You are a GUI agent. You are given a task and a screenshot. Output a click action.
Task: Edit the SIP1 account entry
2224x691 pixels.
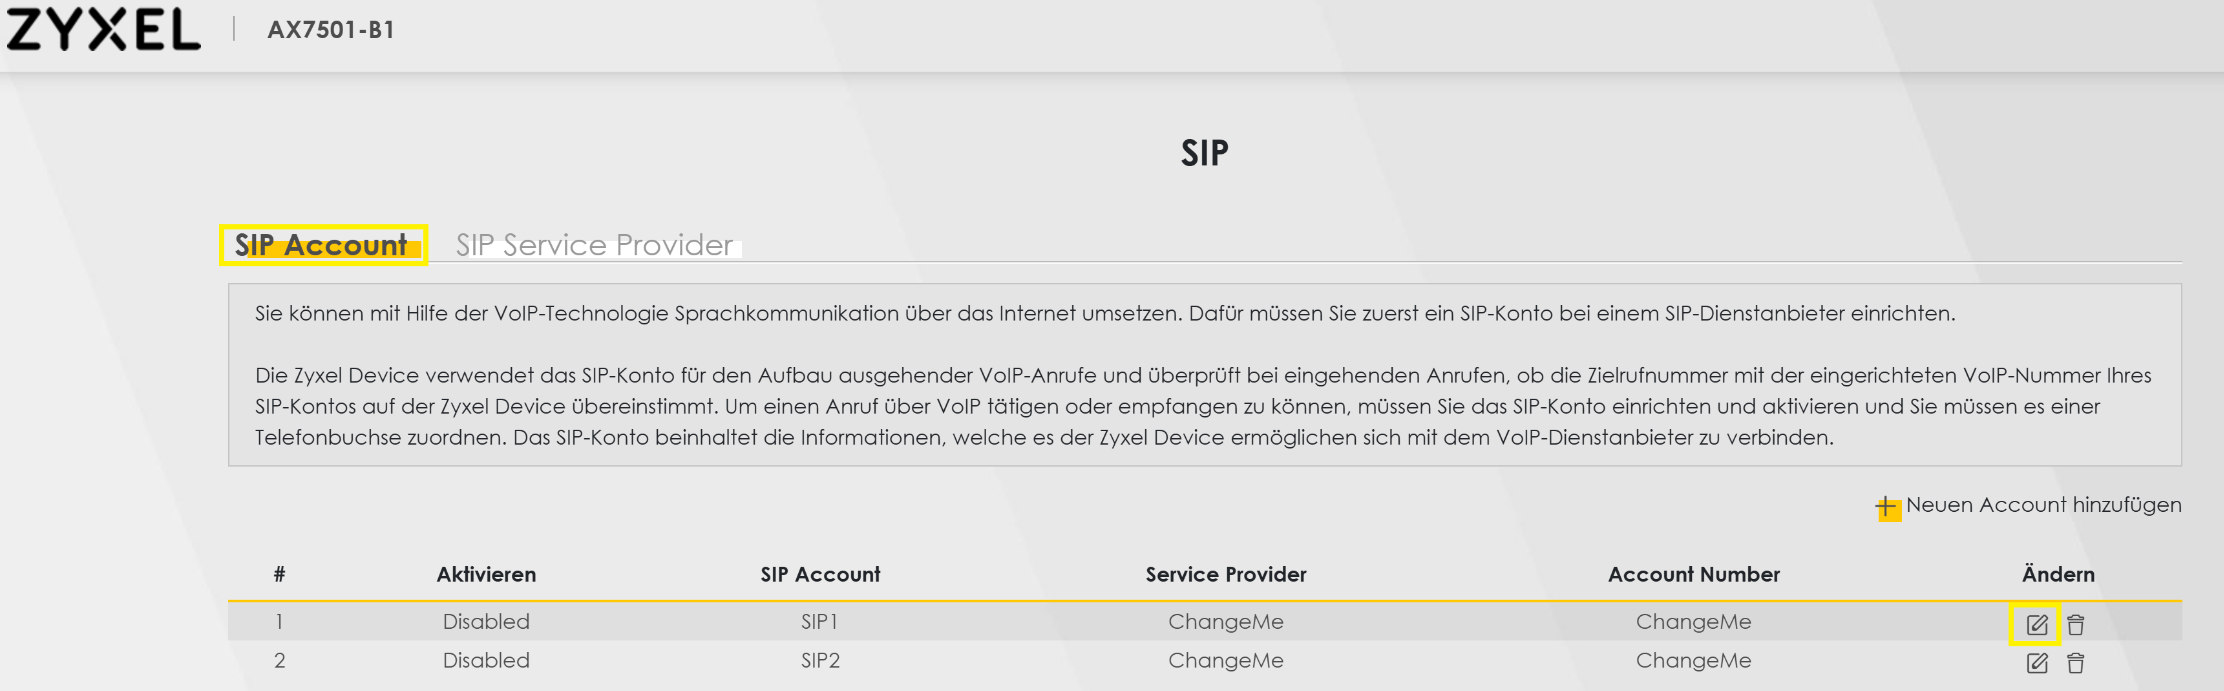pyautogui.click(x=2036, y=625)
